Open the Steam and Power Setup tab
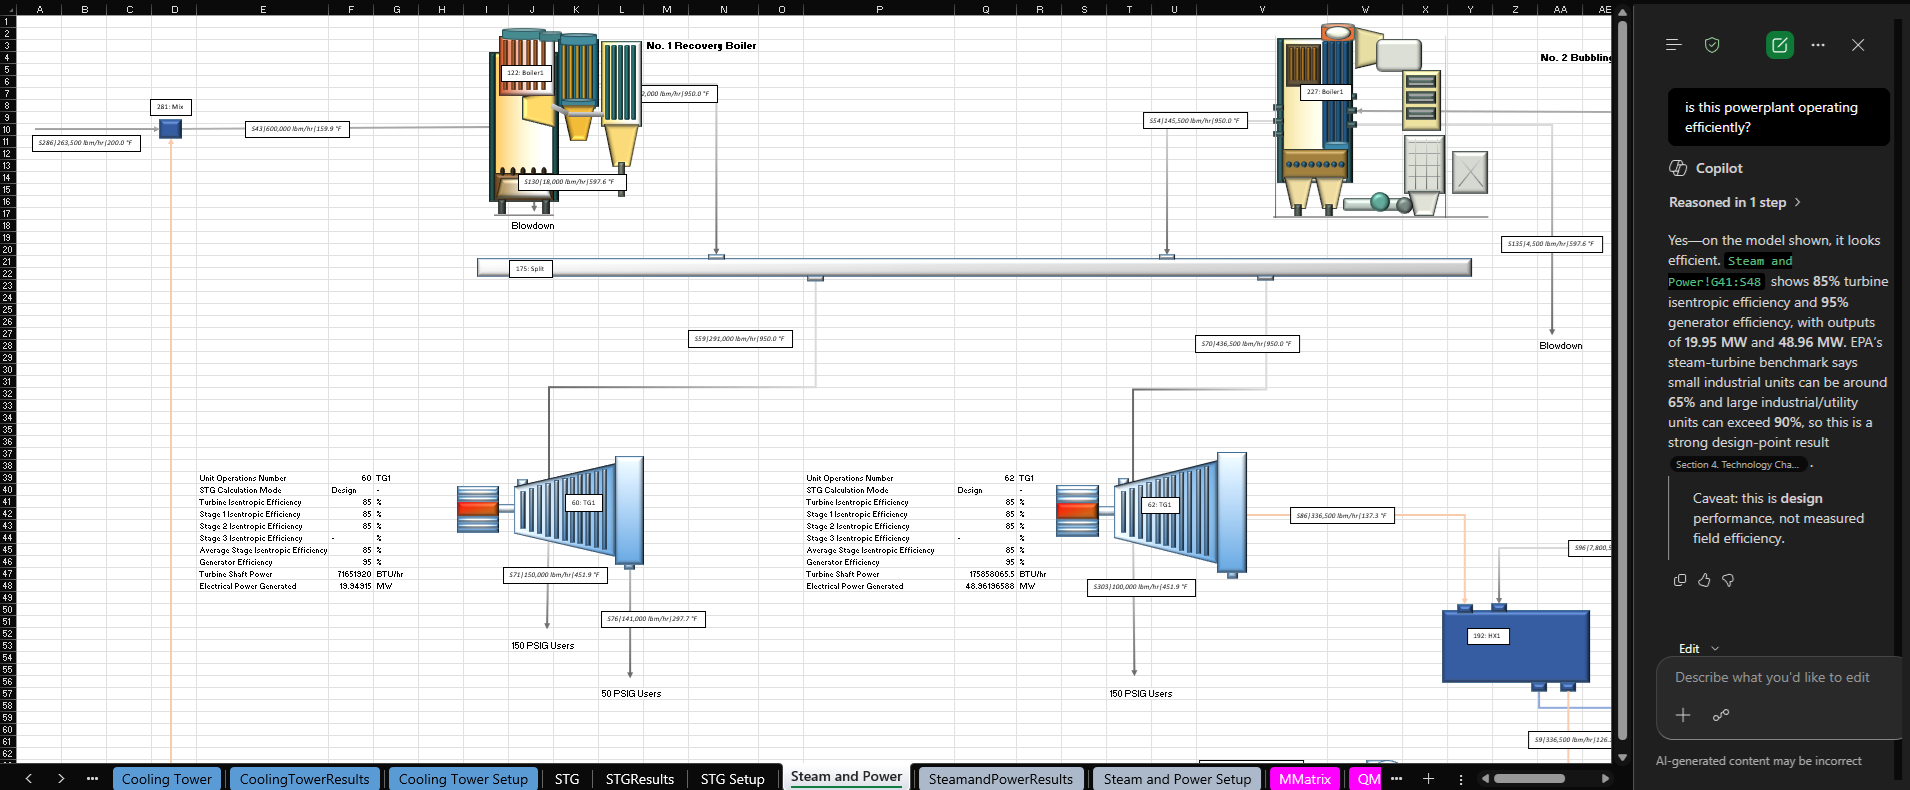Screen dimensions: 1910x790 coord(1177,779)
